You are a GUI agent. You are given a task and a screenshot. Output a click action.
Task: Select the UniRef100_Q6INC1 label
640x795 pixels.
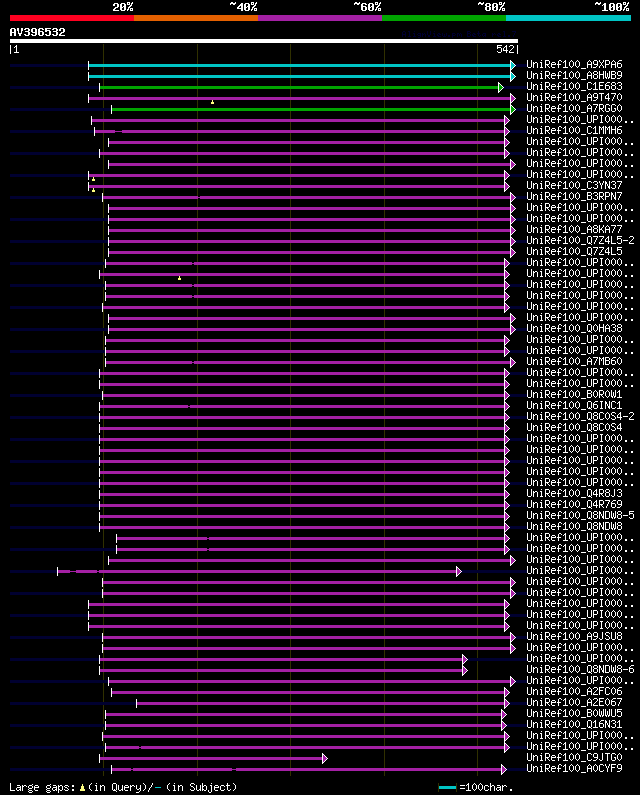(574, 406)
